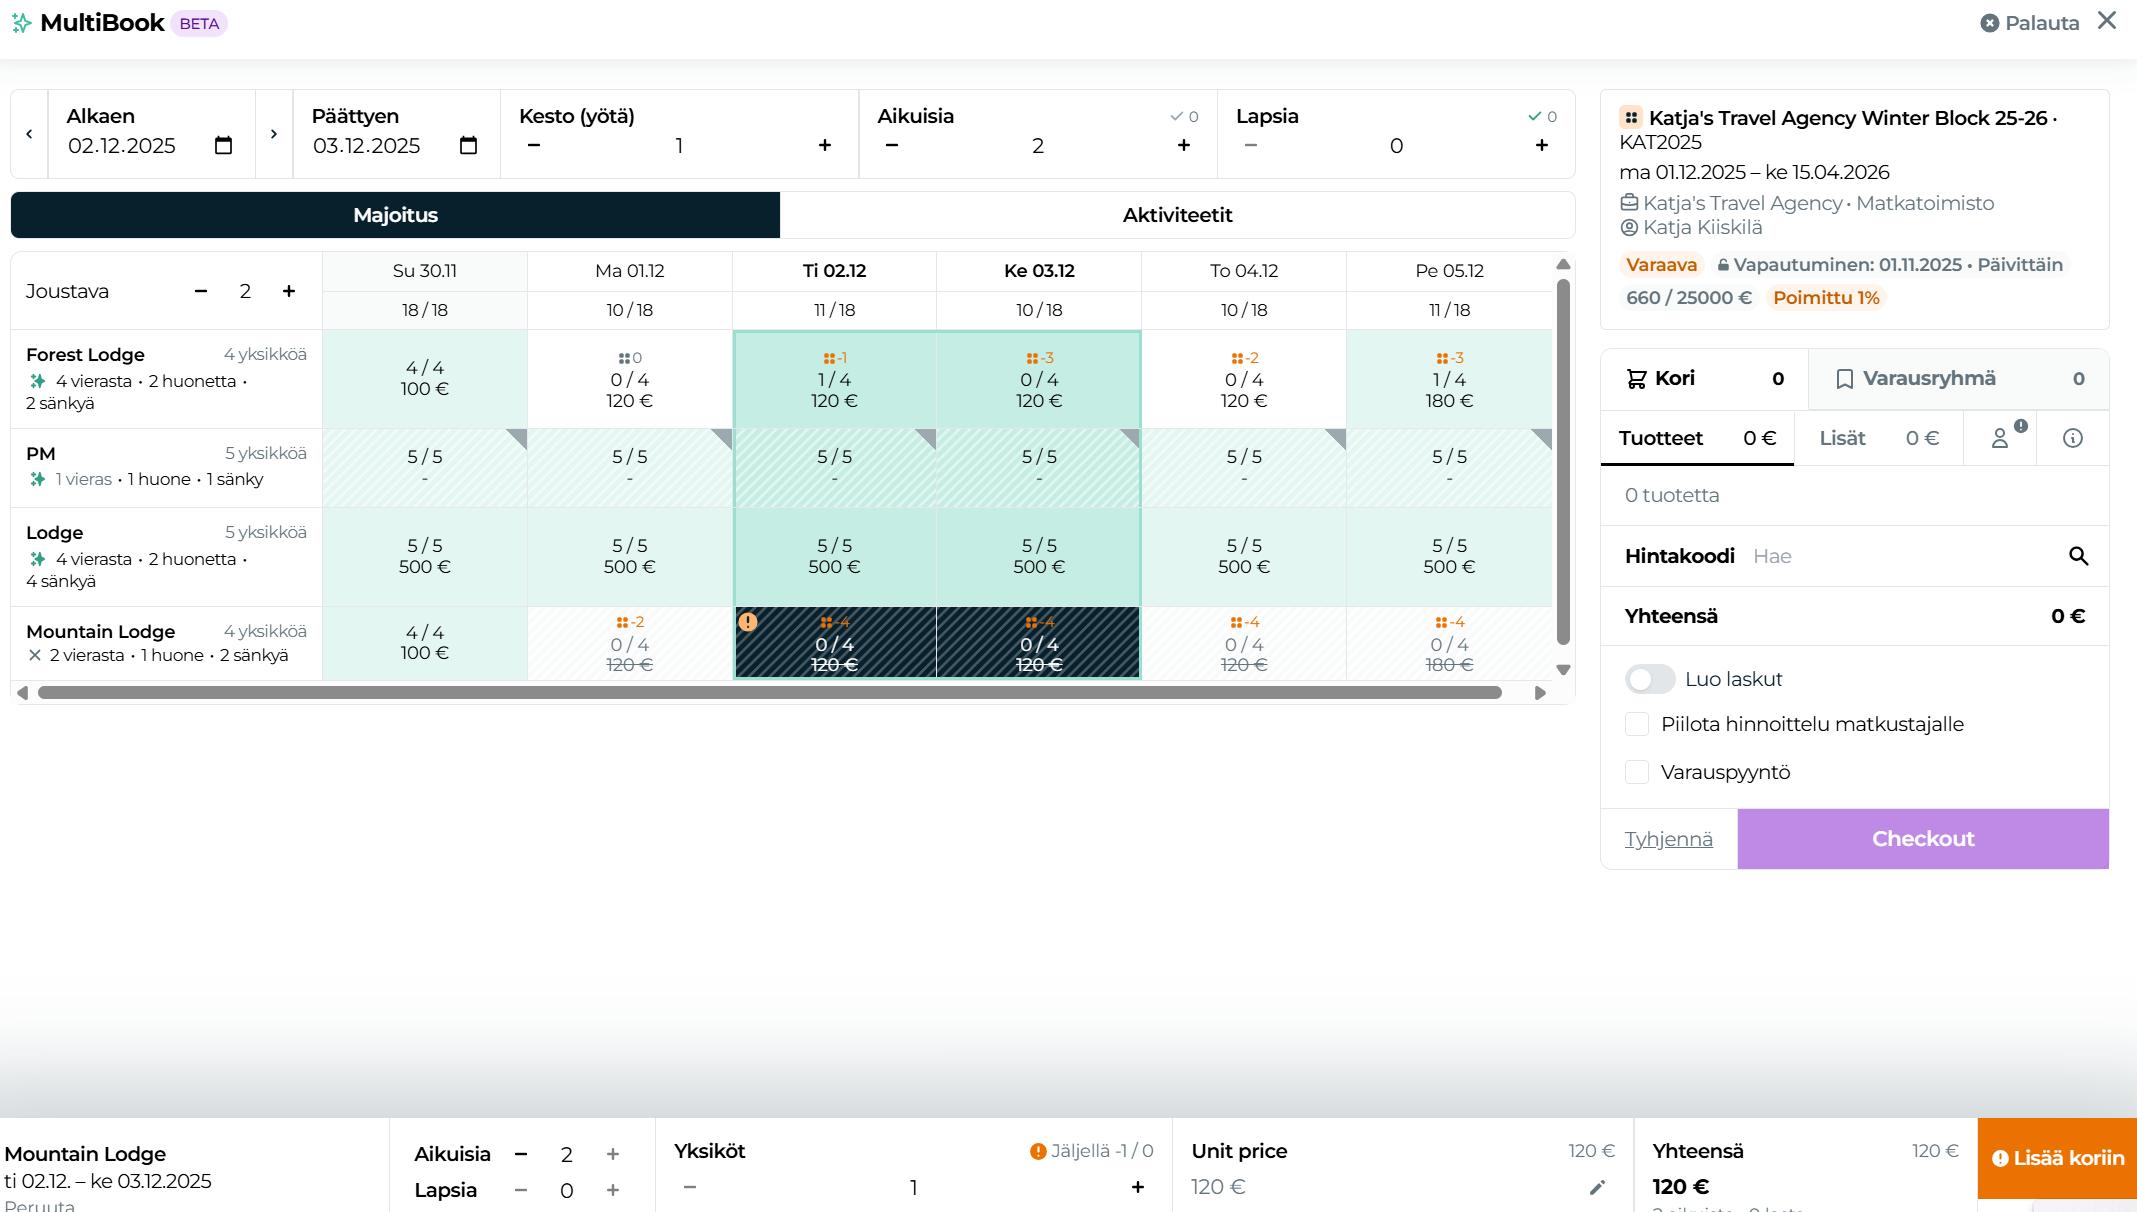Viewport: 2137px width, 1212px height.
Task: Click the info circle icon in cart tabs
Action: point(2073,438)
